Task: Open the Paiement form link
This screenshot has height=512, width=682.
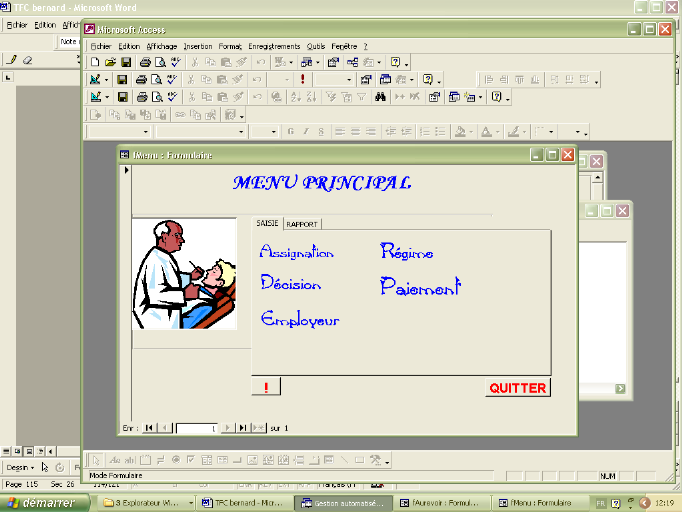Action: click(420, 287)
